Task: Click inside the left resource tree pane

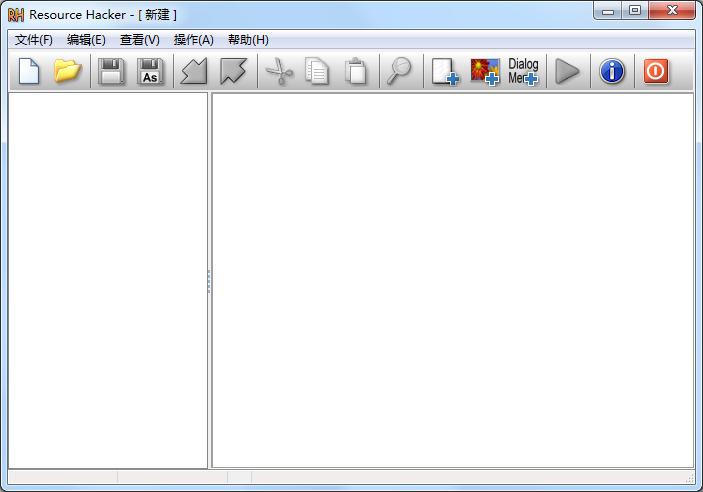Action: click(108, 280)
